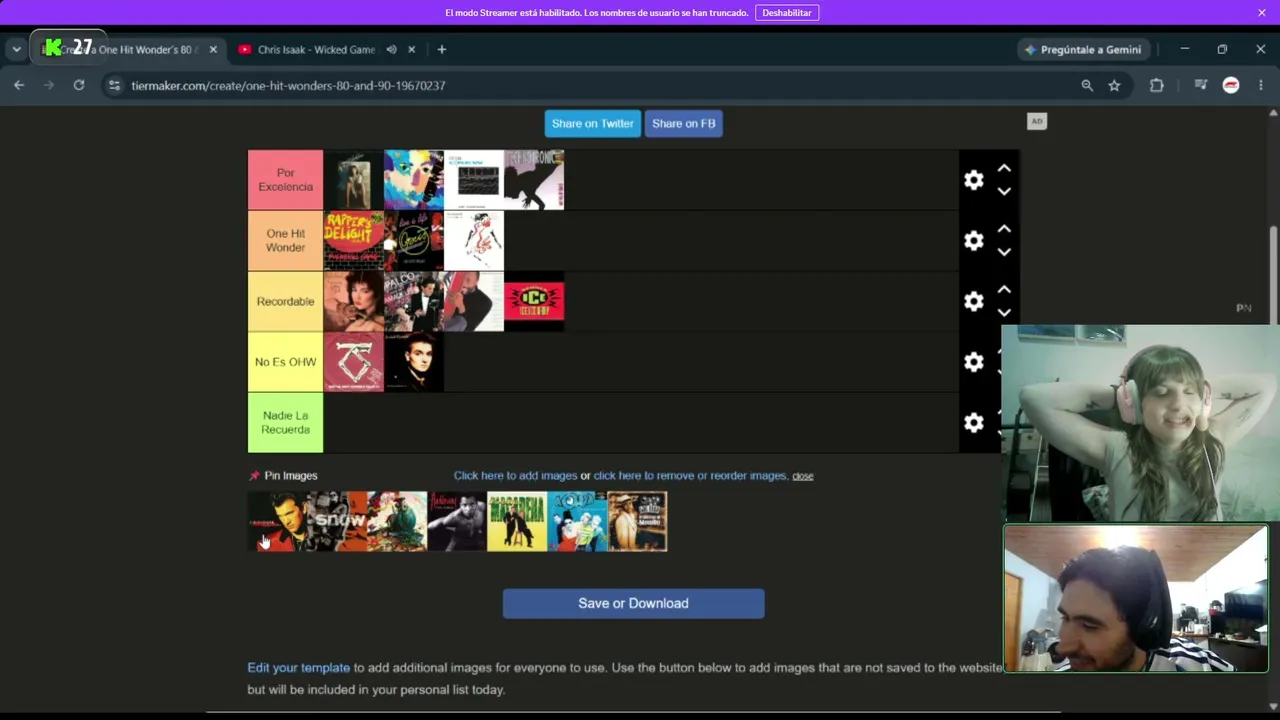
Task: Close the Chris Isaak Wicked Game tab
Action: [x=411, y=49]
